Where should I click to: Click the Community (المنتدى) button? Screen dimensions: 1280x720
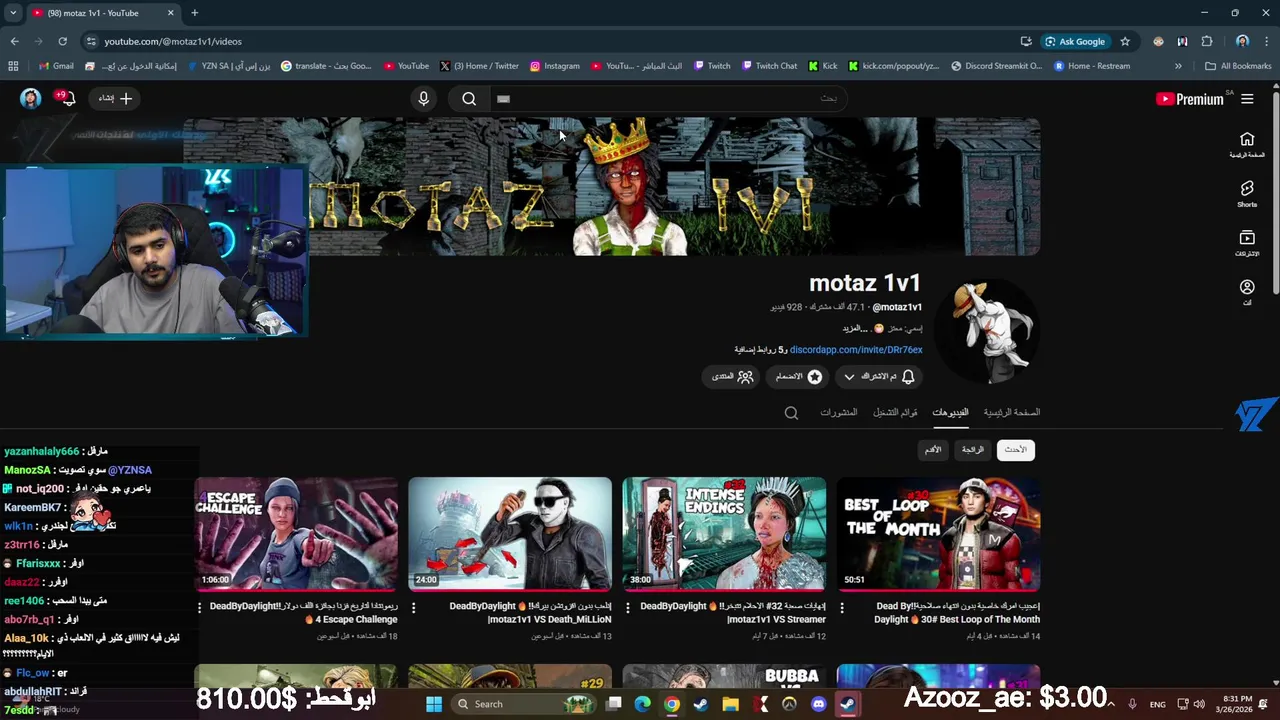(x=732, y=377)
